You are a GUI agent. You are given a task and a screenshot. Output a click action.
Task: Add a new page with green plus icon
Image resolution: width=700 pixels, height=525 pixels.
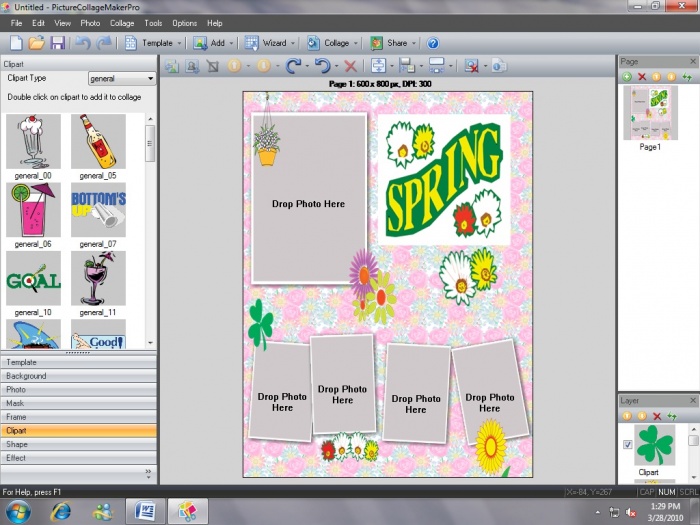[x=627, y=76]
